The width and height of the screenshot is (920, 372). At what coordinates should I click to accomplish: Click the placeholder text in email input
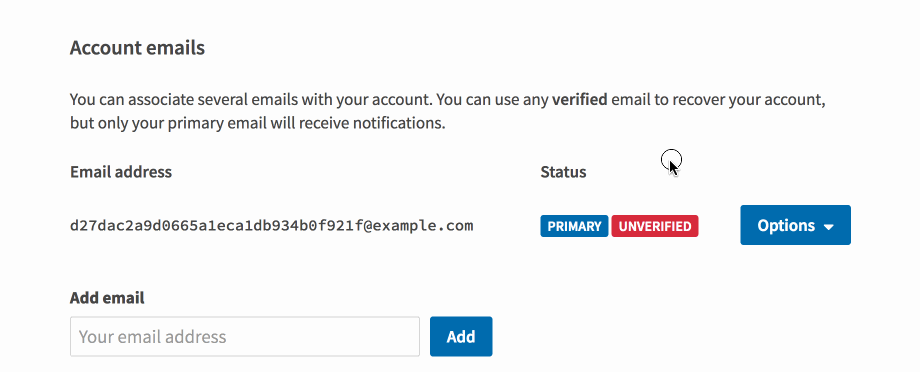coord(153,337)
